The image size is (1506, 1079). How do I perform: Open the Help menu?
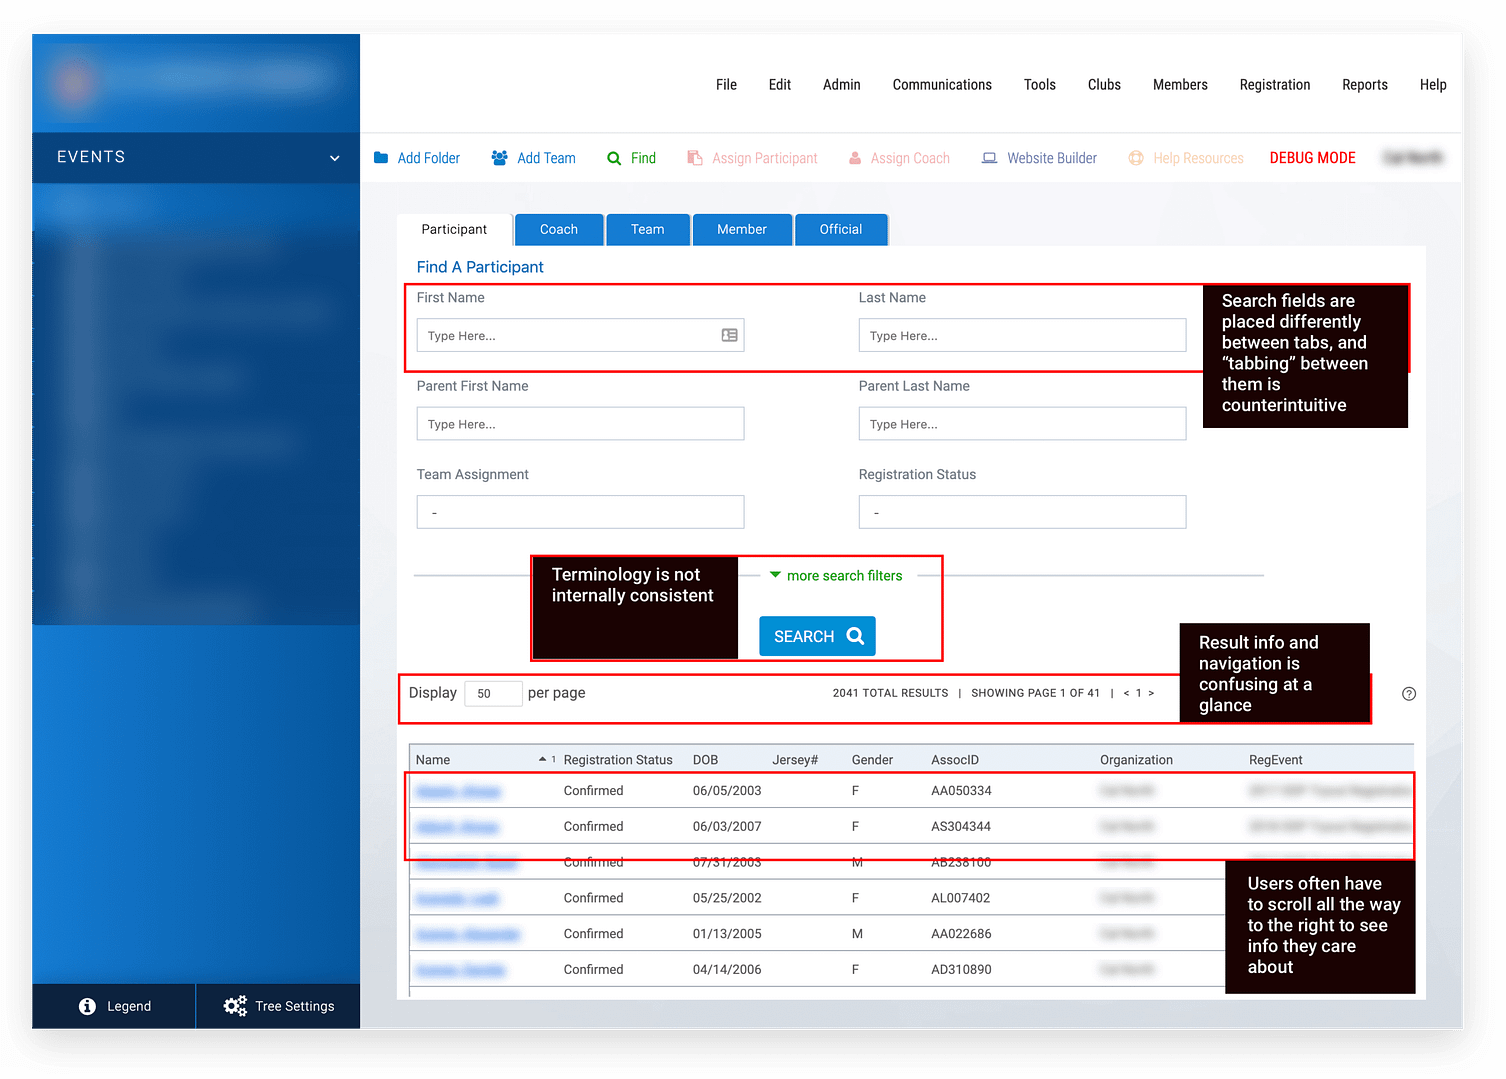point(1433,85)
